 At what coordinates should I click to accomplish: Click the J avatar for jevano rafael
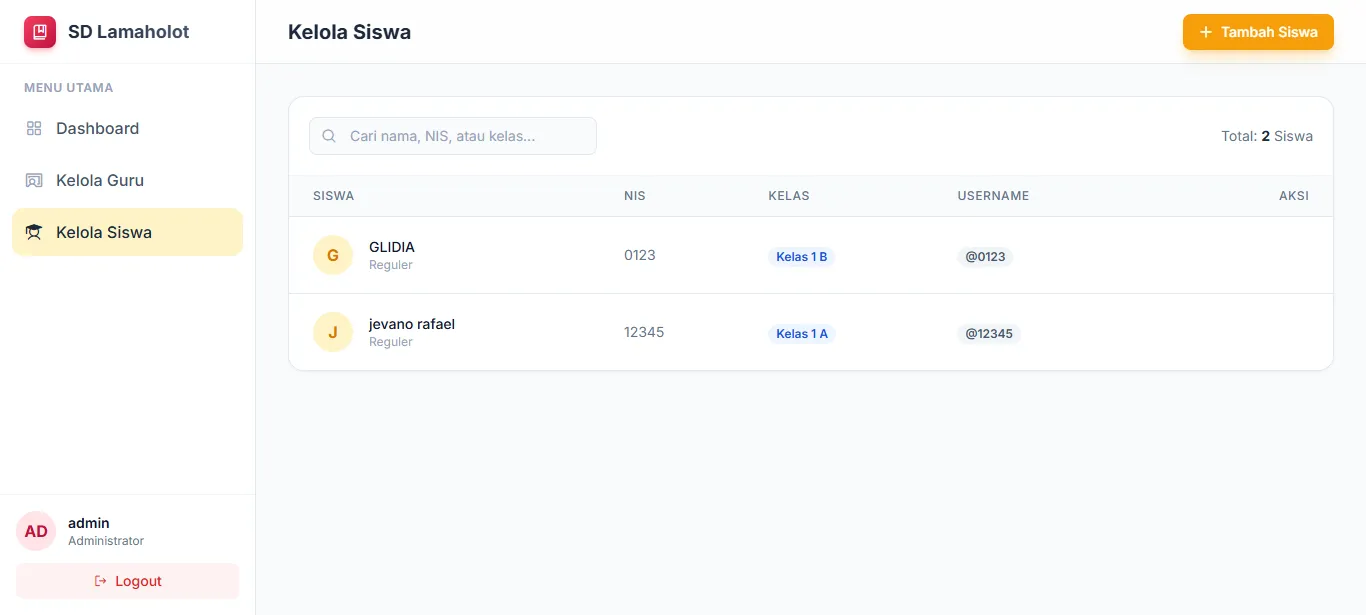coord(333,332)
